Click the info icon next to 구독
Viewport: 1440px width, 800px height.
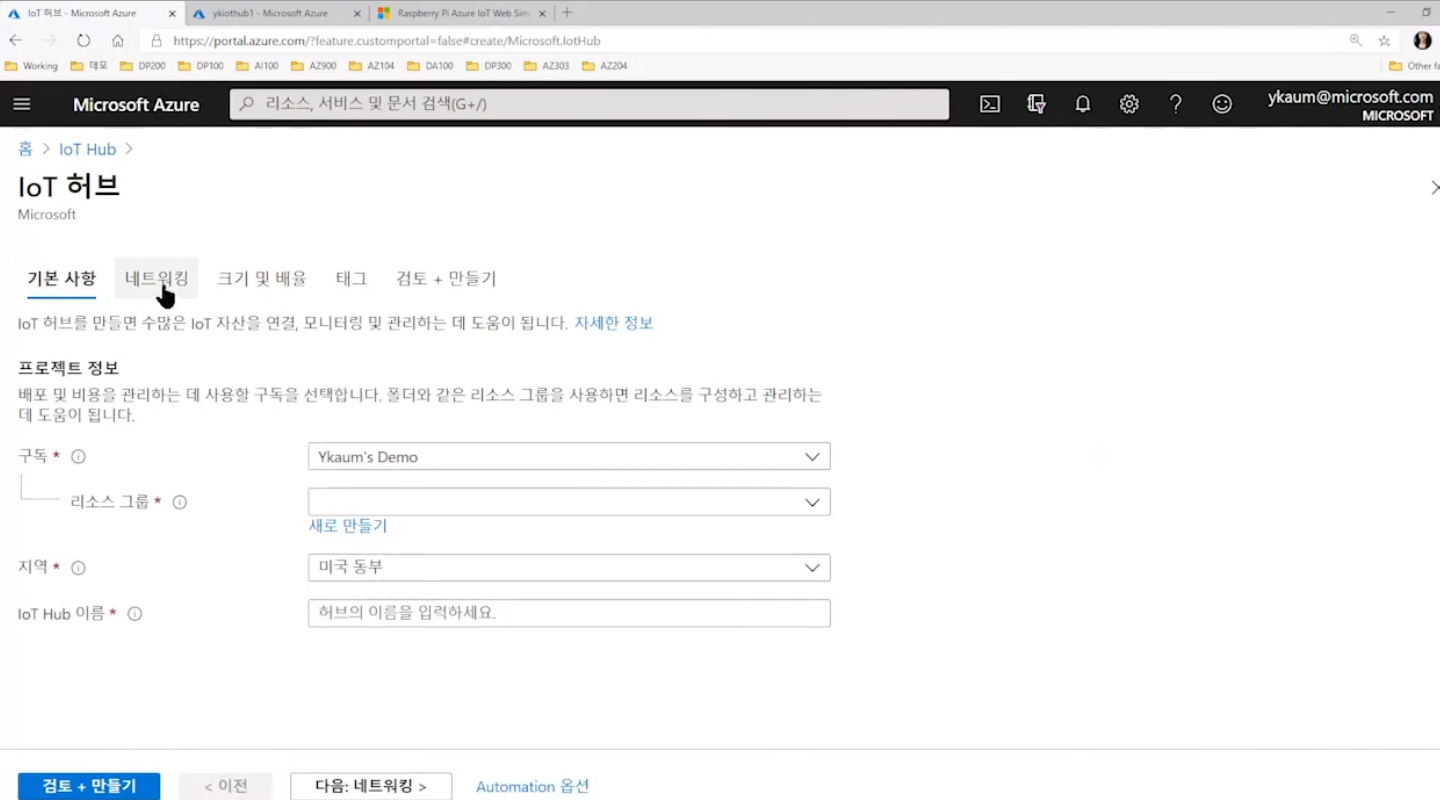[78, 456]
